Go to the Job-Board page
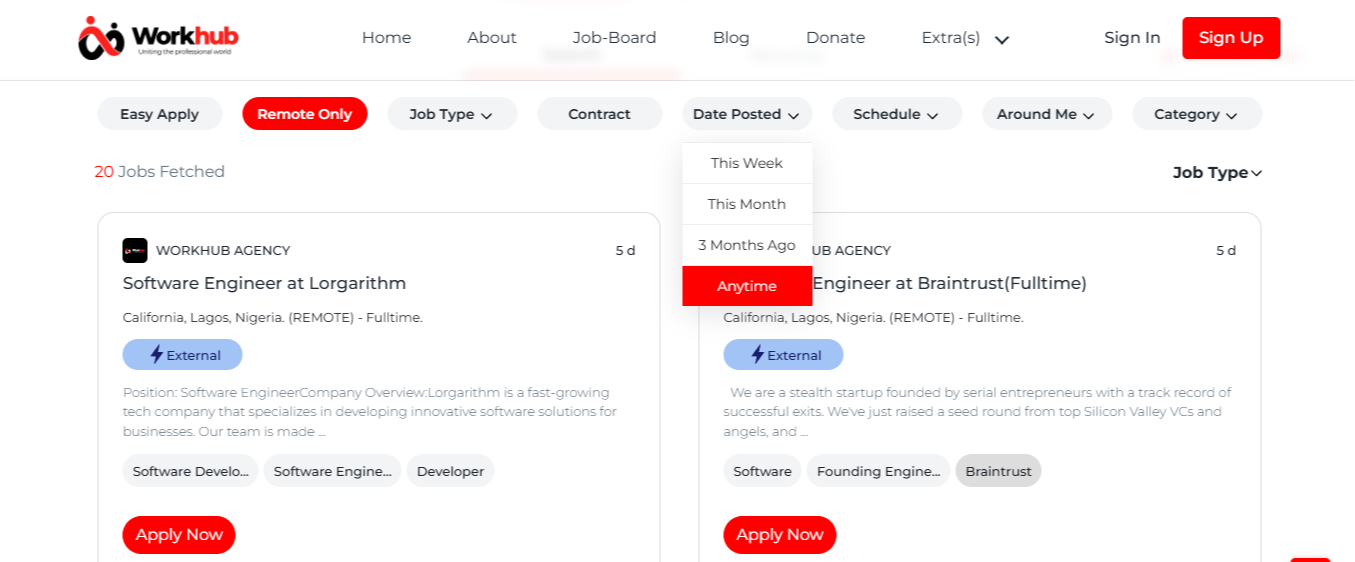The width and height of the screenshot is (1355, 562). point(615,38)
